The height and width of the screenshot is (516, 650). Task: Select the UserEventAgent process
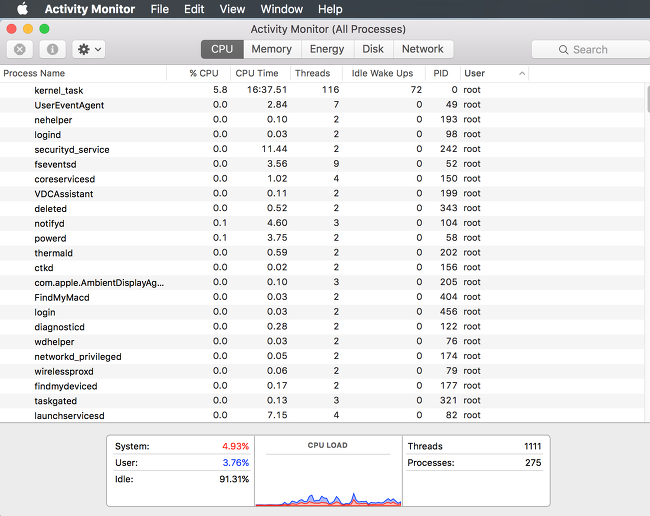point(322,105)
